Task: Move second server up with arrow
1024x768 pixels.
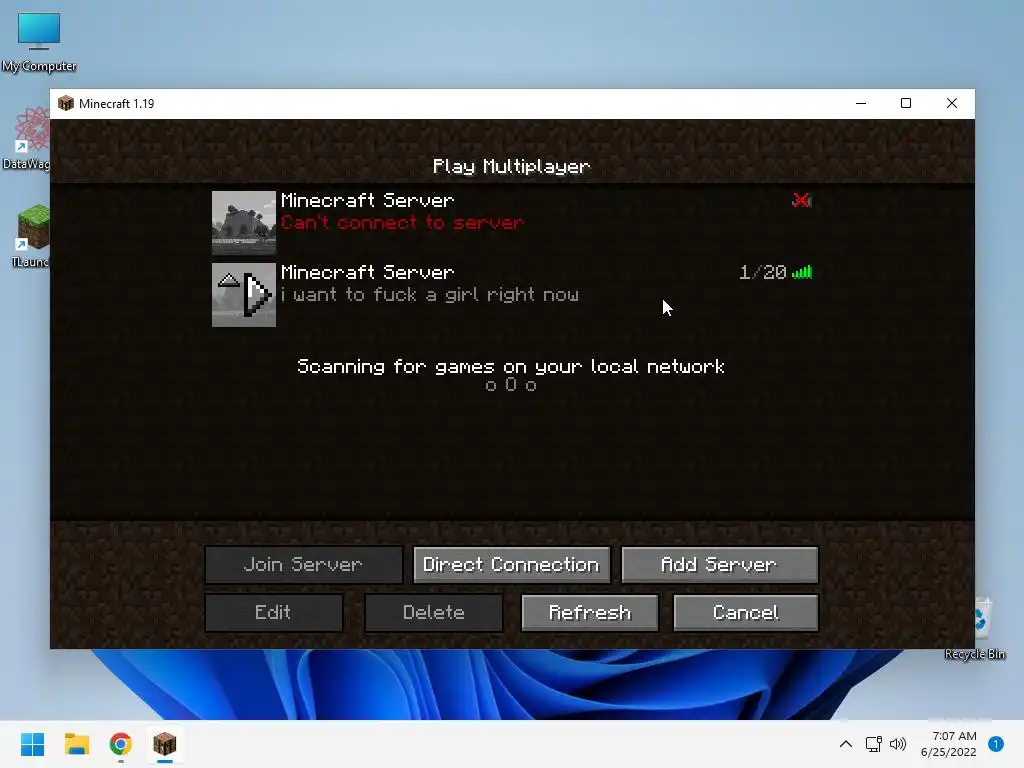Action: (x=229, y=281)
